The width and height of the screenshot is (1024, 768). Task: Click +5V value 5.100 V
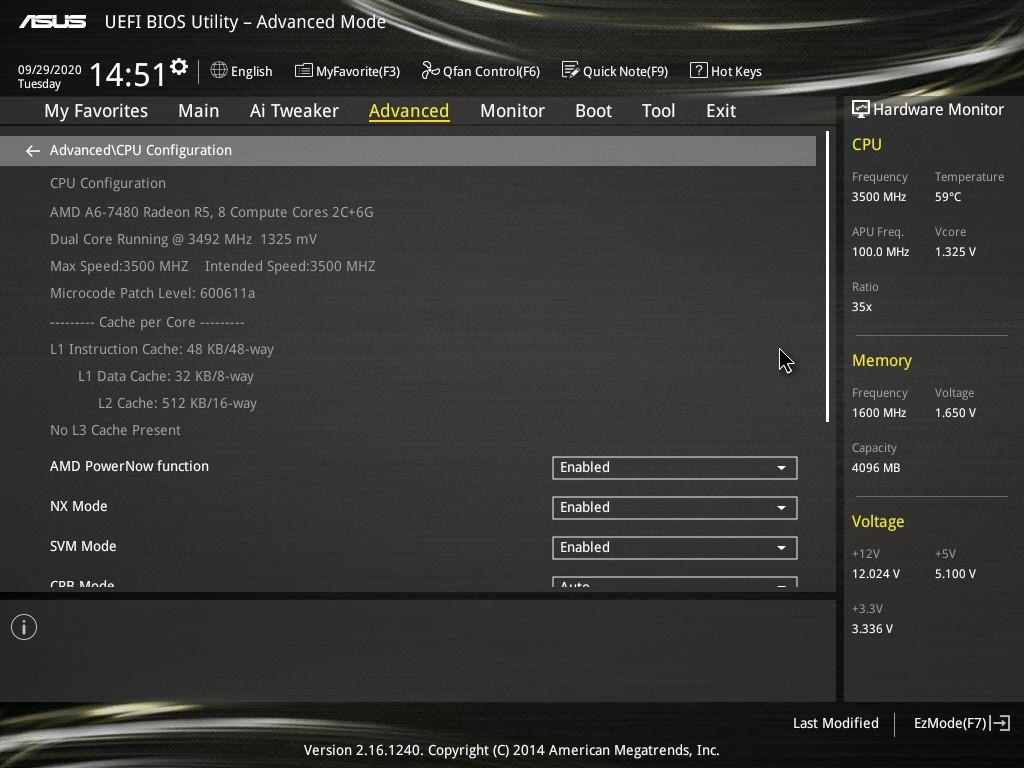(x=955, y=574)
